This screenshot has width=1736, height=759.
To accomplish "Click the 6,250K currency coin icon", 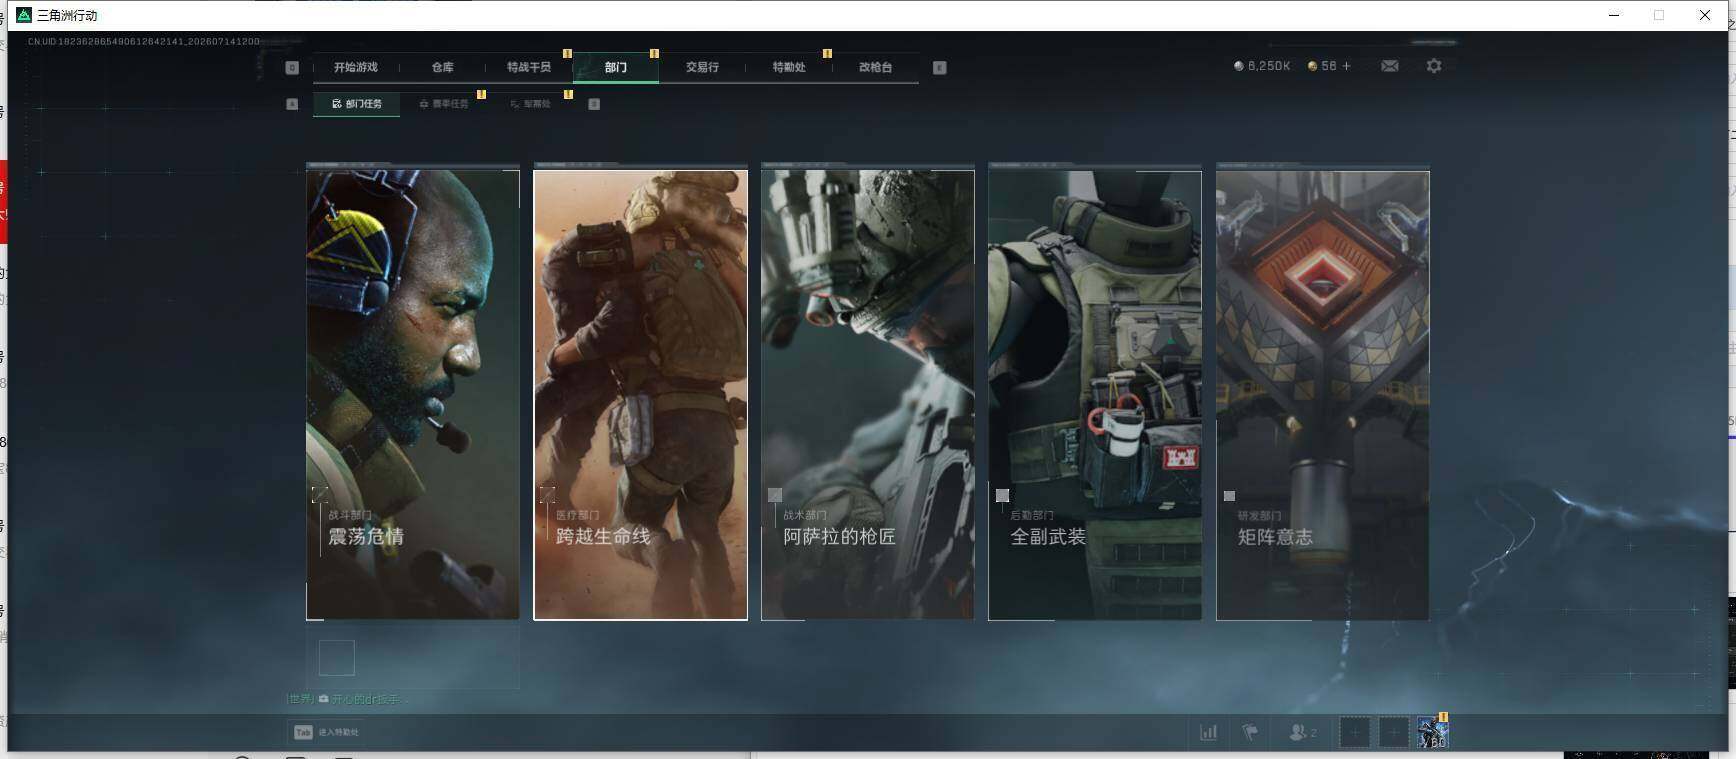I will click(1239, 66).
